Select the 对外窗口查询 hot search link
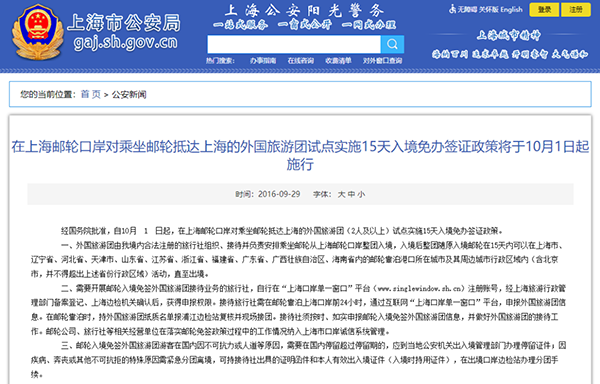 [383, 61]
